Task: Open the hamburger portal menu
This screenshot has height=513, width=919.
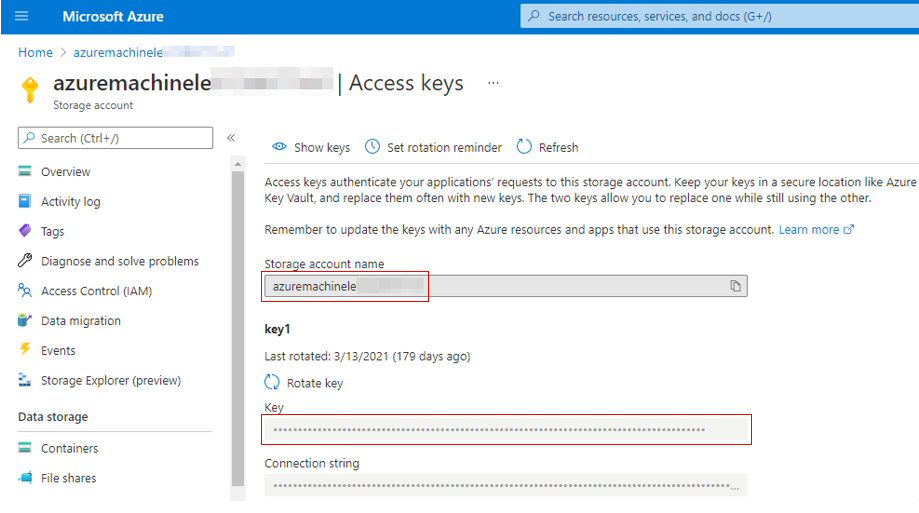Action: click(22, 16)
